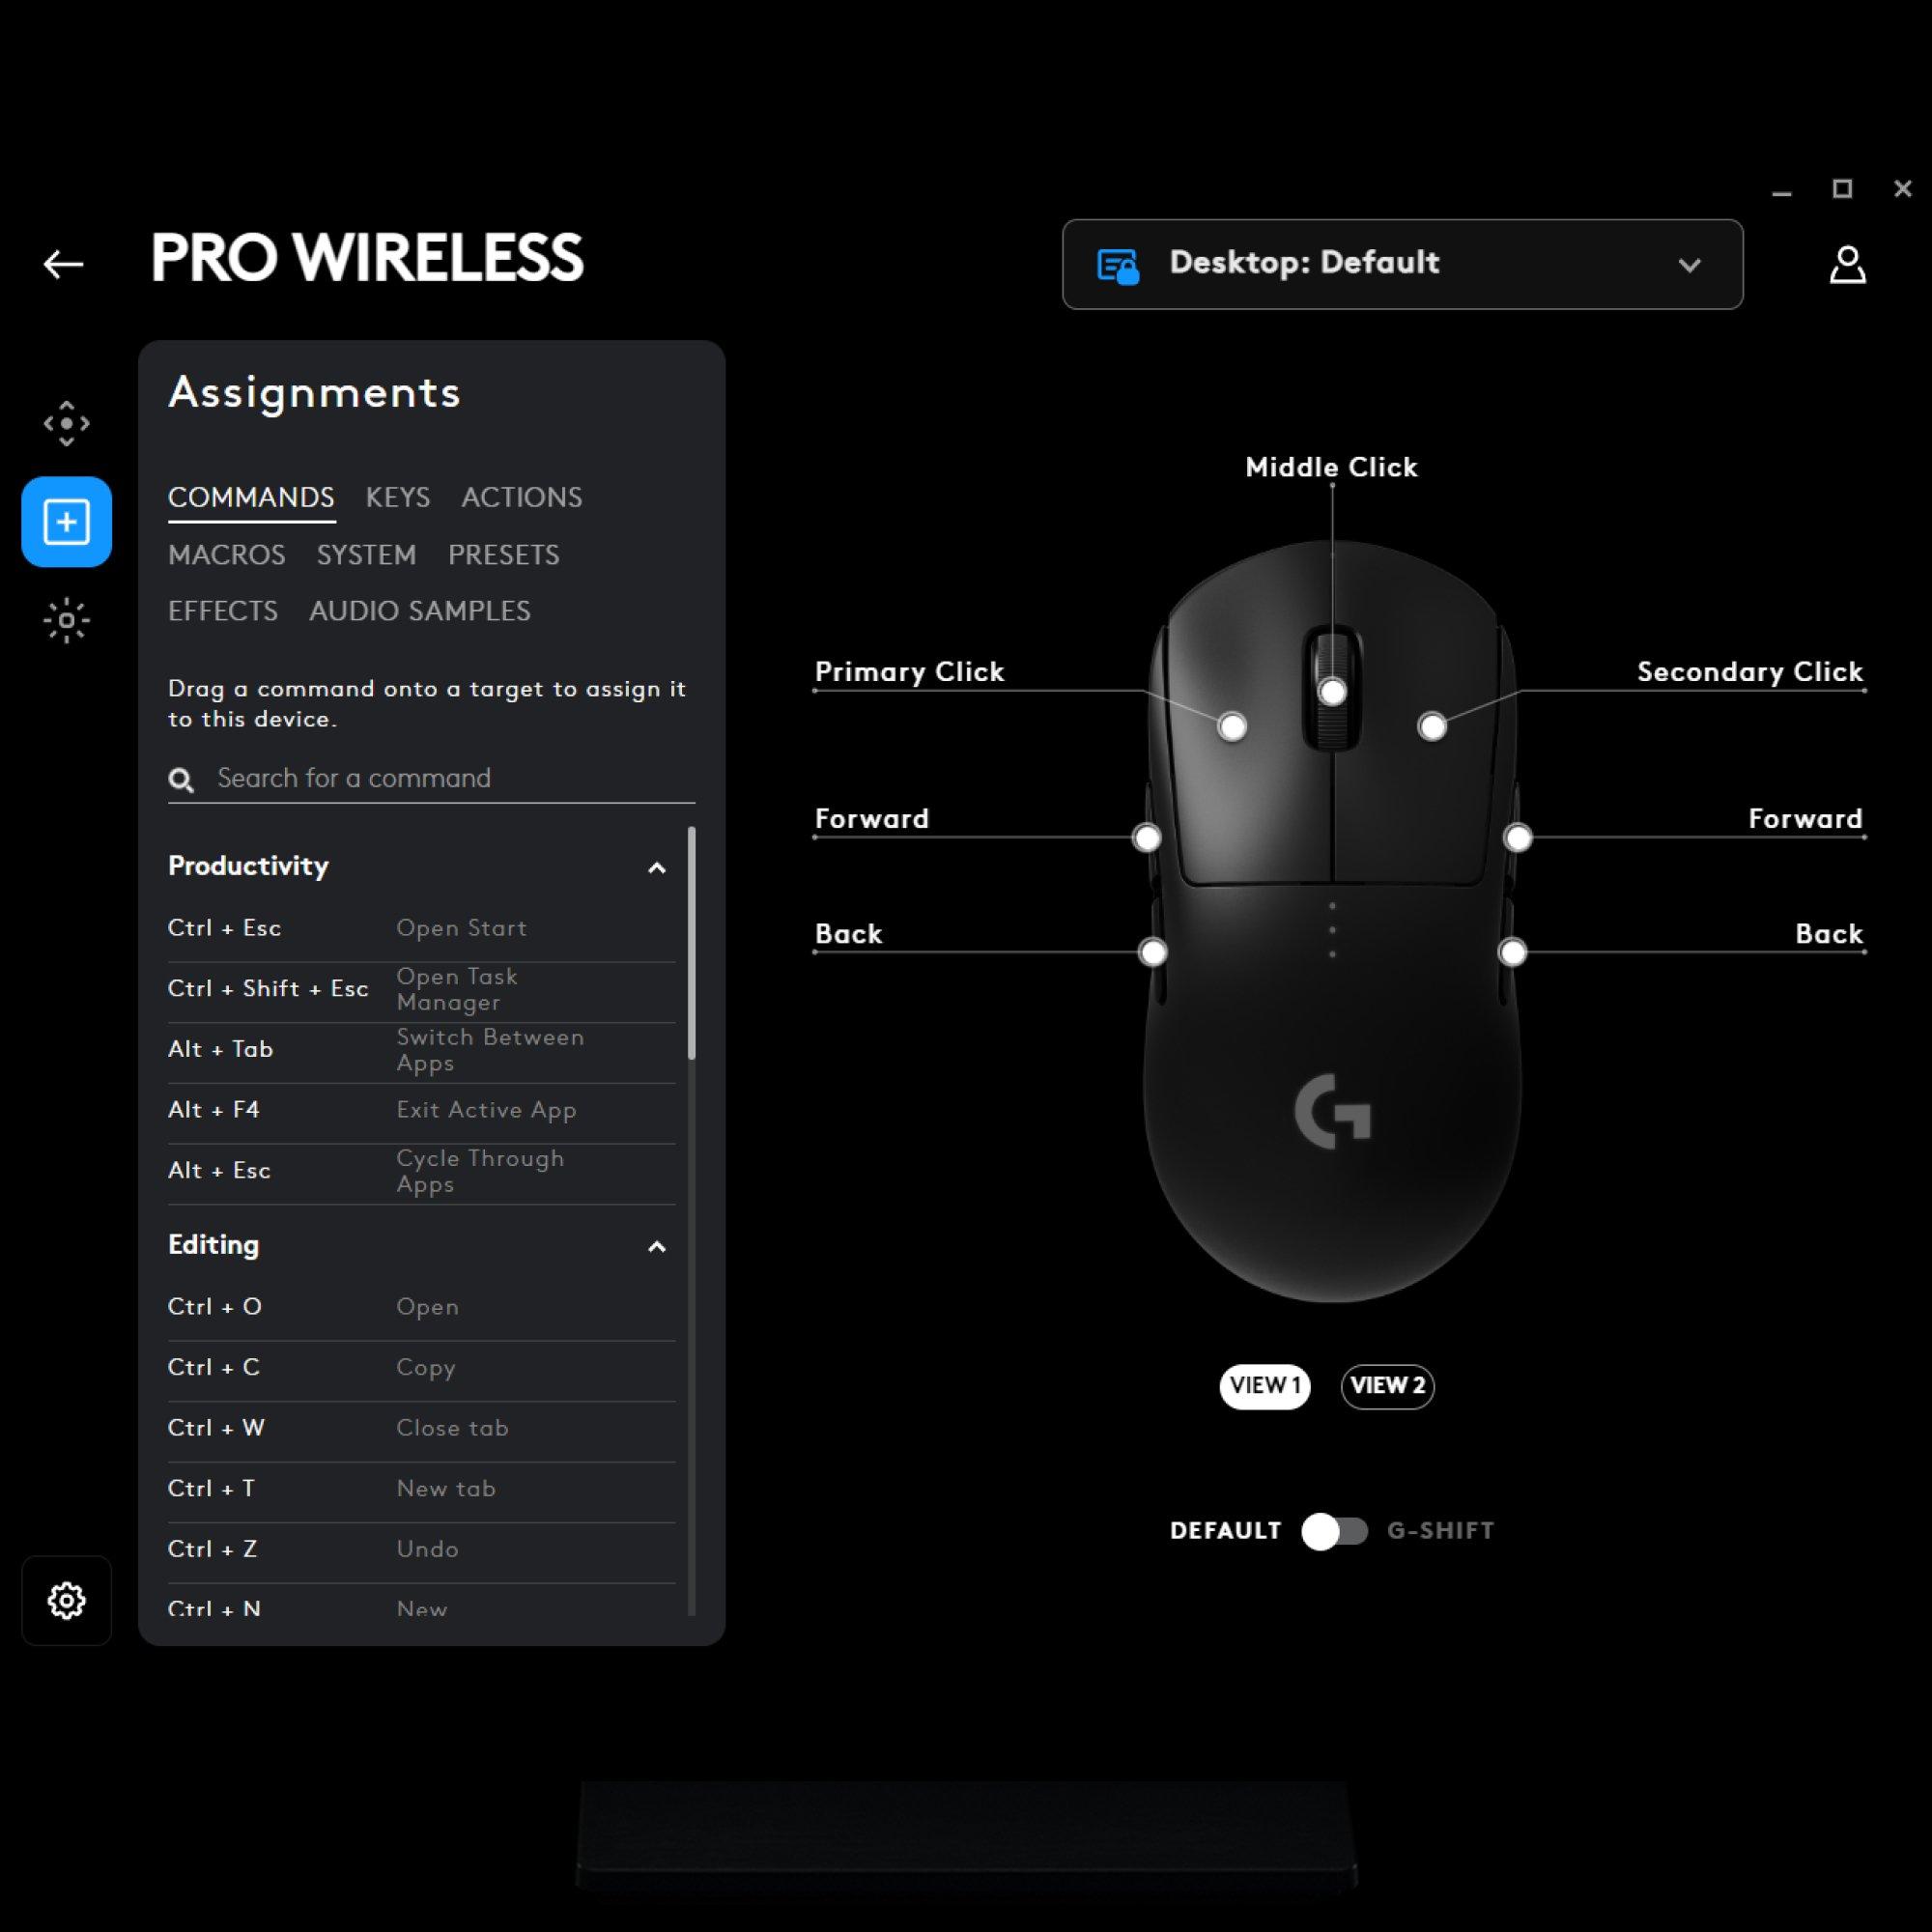Click the lighting effects icon
The width and height of the screenshot is (1932, 1932).
click(66, 619)
